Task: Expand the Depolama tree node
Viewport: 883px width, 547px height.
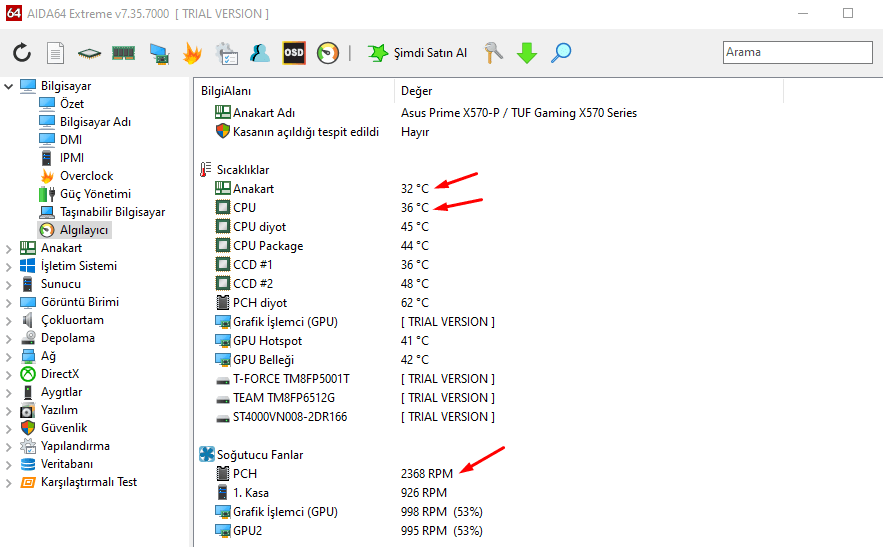Action: pyautogui.click(x=9, y=338)
